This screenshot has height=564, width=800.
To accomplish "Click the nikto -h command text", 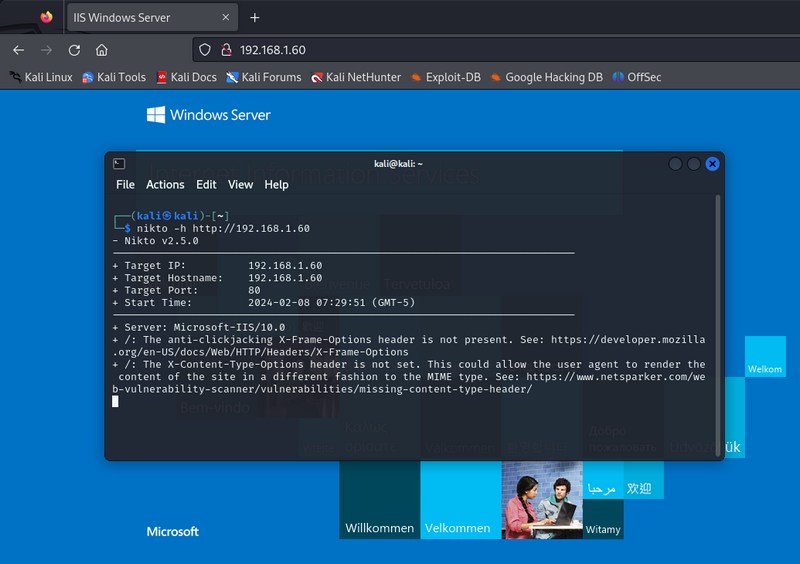I will click(223, 228).
